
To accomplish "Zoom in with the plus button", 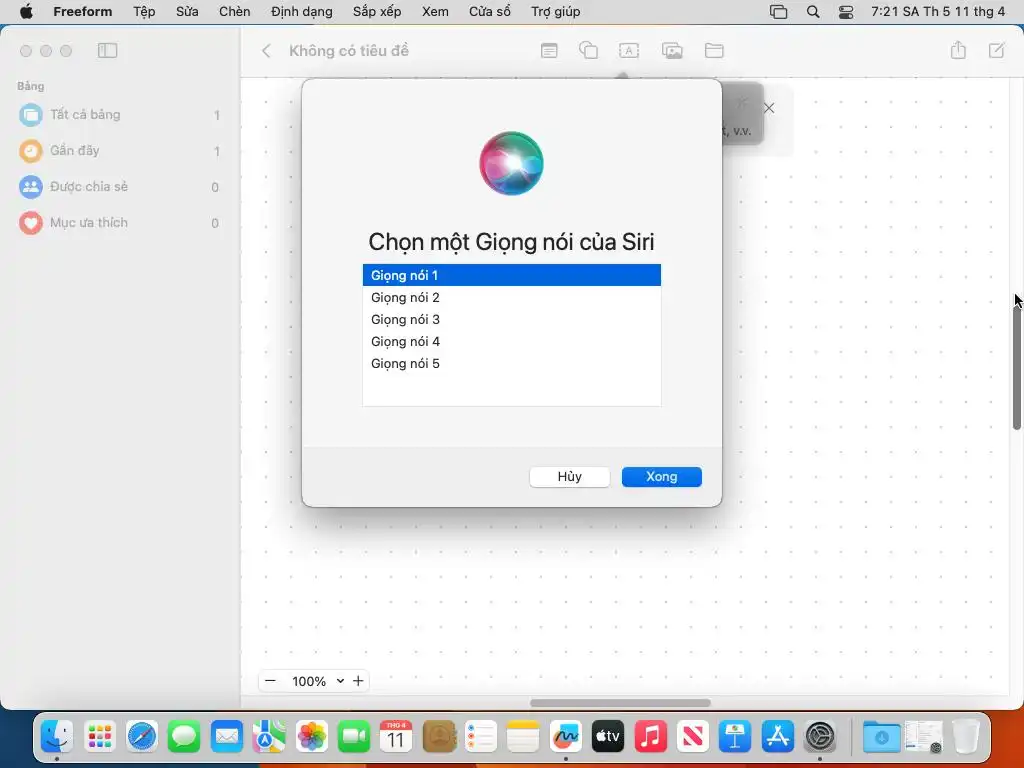I will tap(358, 681).
